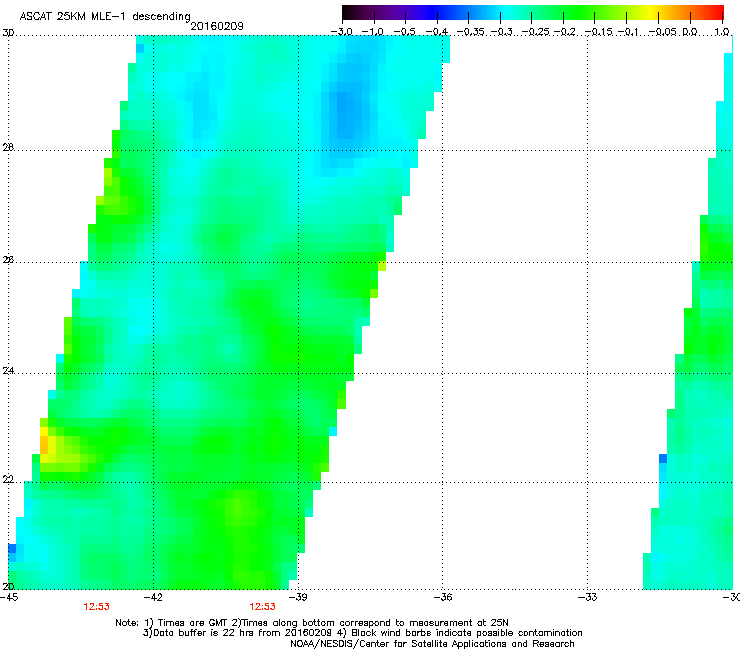The width and height of the screenshot is (740, 650).
Task: Click the latitude axis label 30
Action: point(8,33)
